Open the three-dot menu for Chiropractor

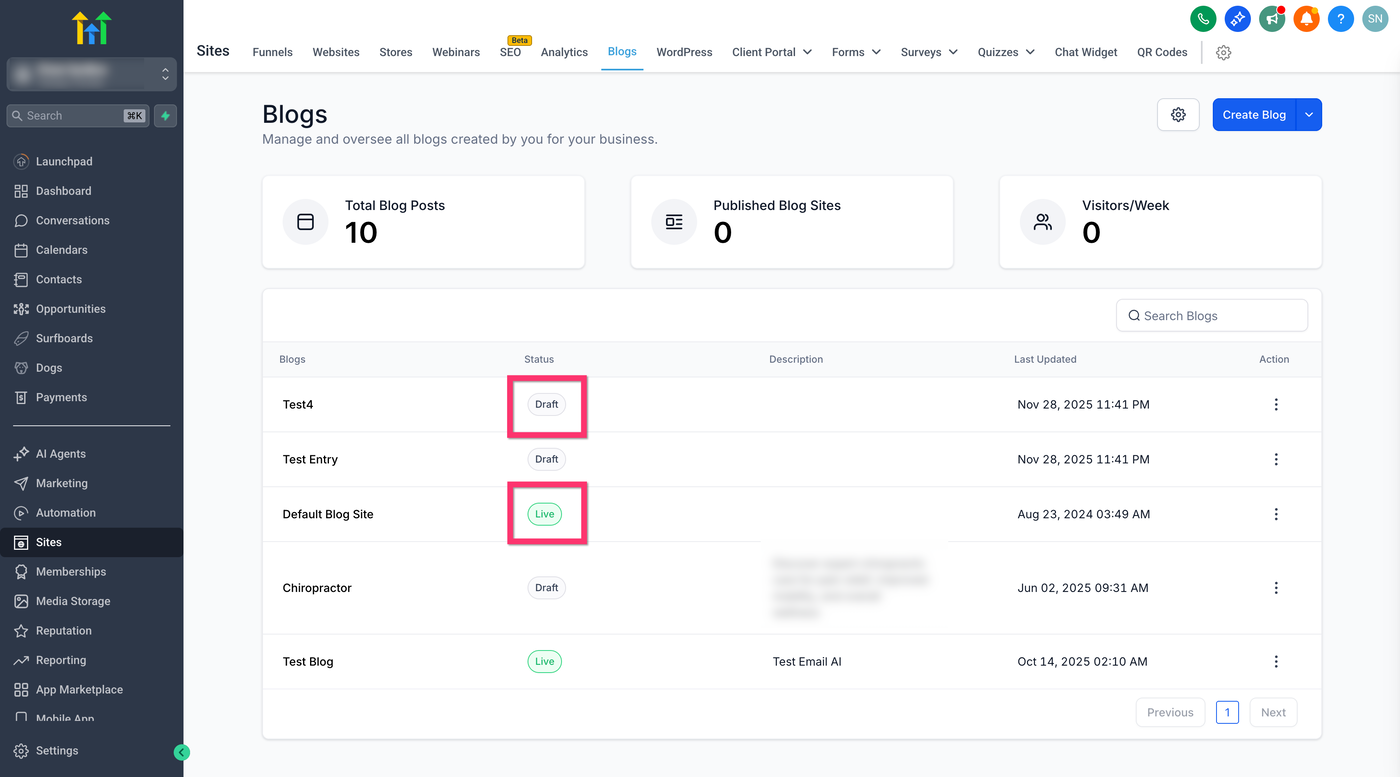click(1275, 588)
